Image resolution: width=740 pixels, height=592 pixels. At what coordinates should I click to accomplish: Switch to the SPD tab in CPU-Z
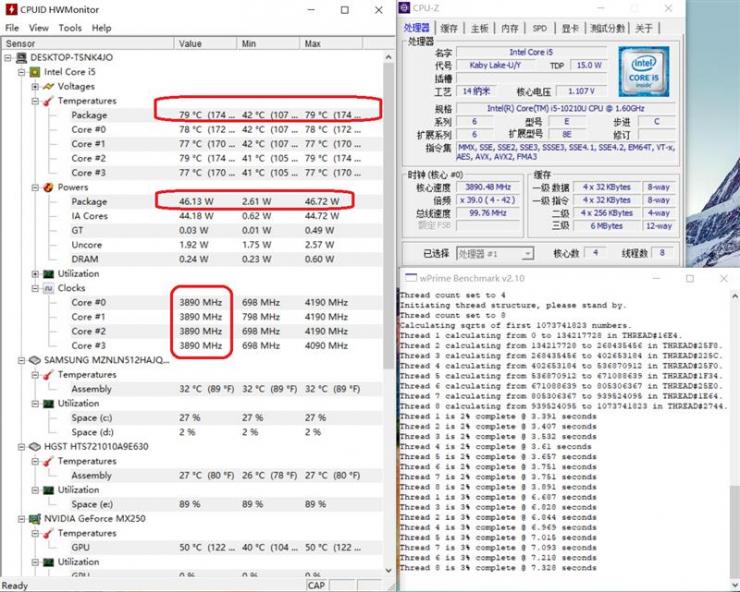539,28
